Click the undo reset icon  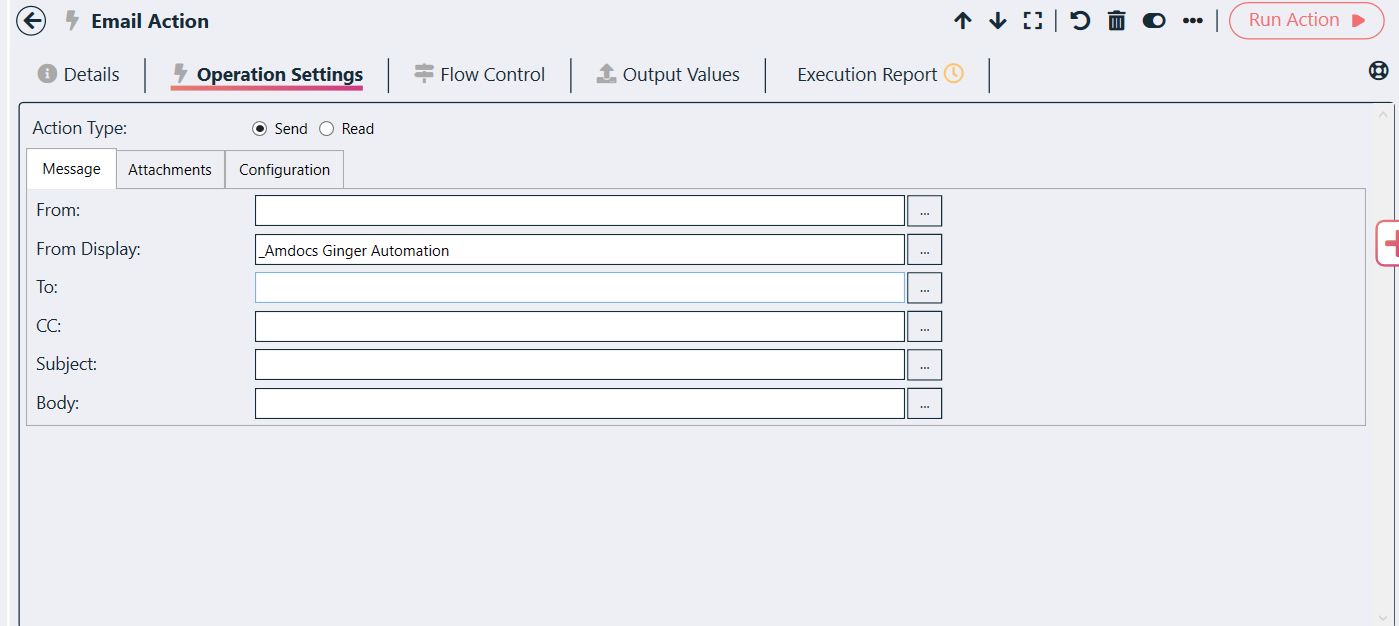(x=1080, y=21)
